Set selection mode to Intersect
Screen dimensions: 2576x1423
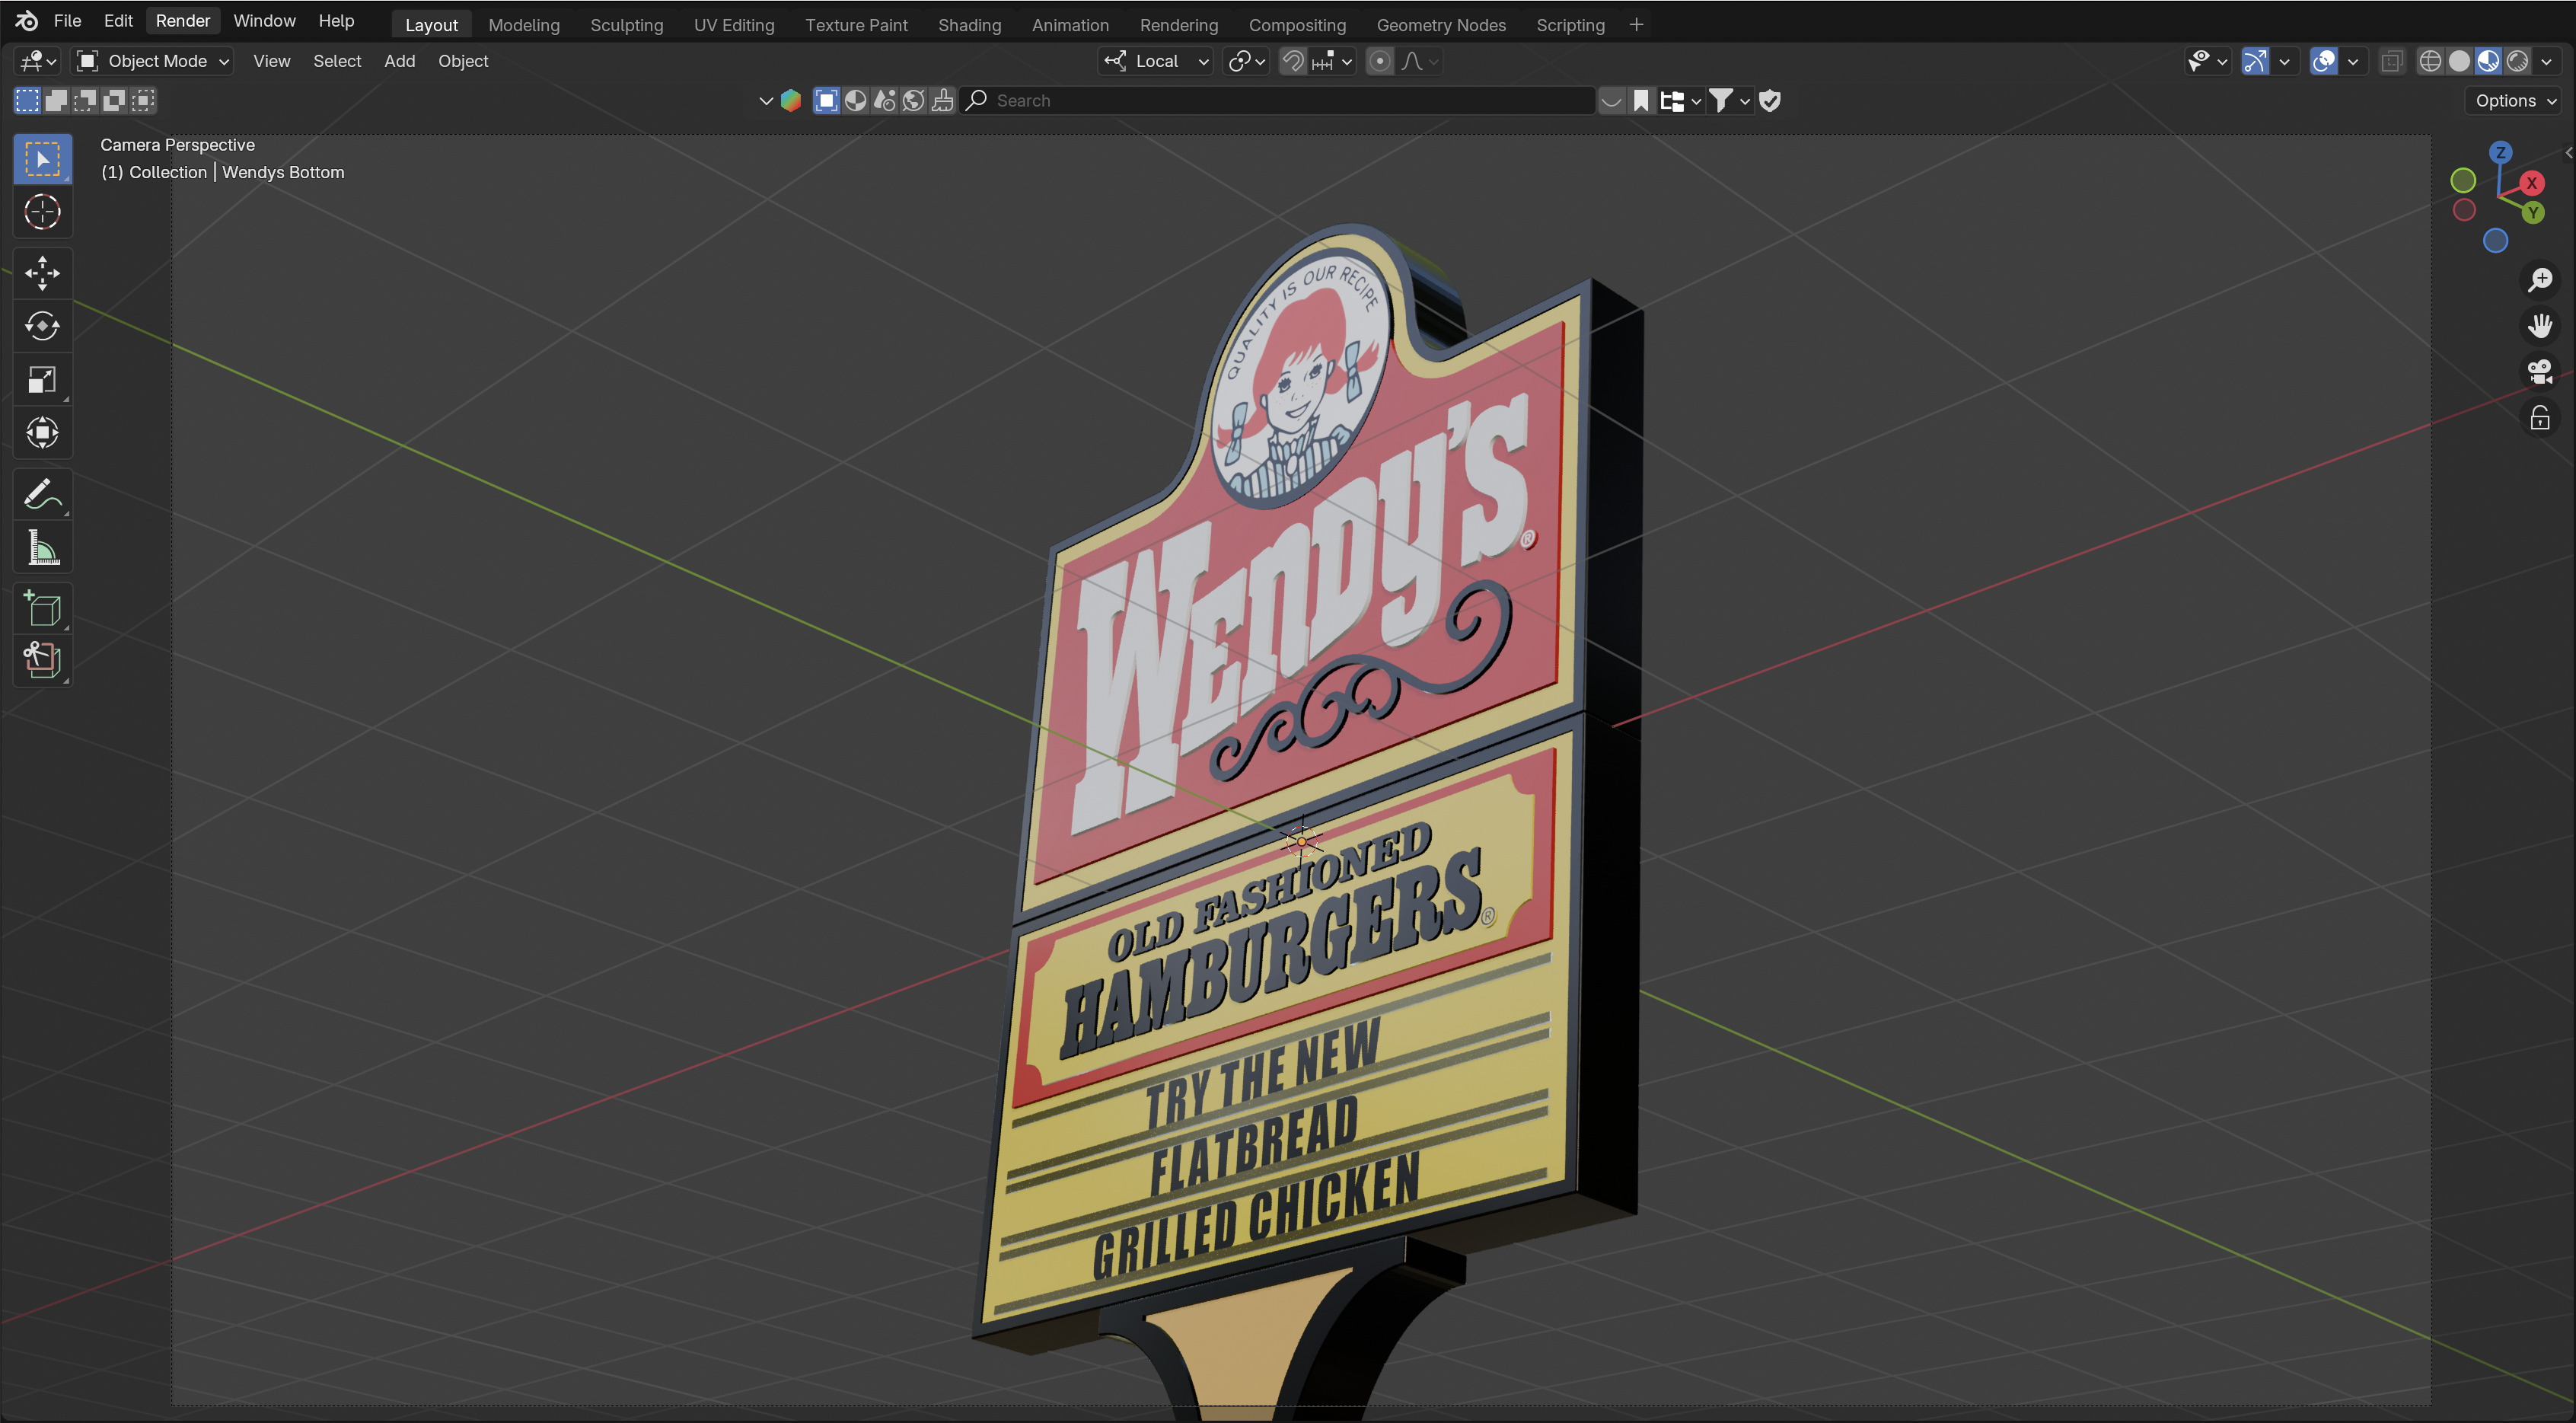[143, 100]
